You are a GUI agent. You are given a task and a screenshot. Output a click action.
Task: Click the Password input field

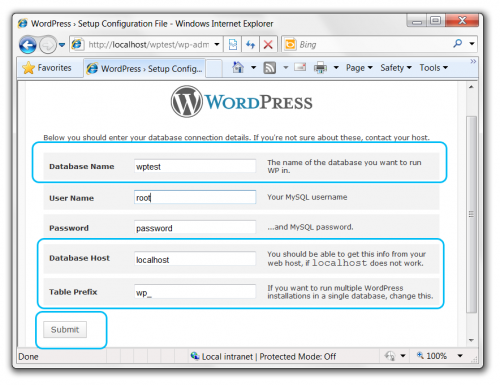pyautogui.click(x=195, y=228)
